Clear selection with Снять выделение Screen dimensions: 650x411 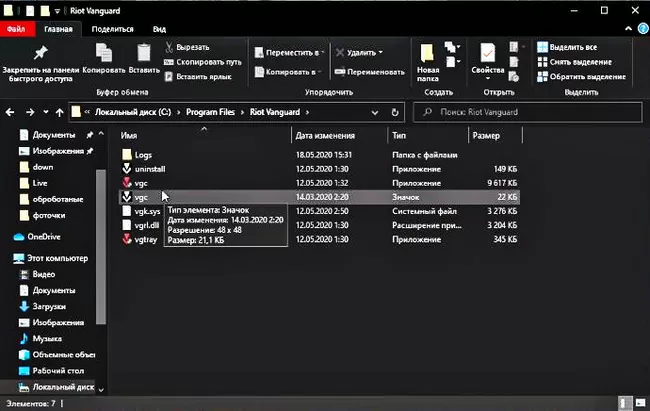click(x=574, y=62)
